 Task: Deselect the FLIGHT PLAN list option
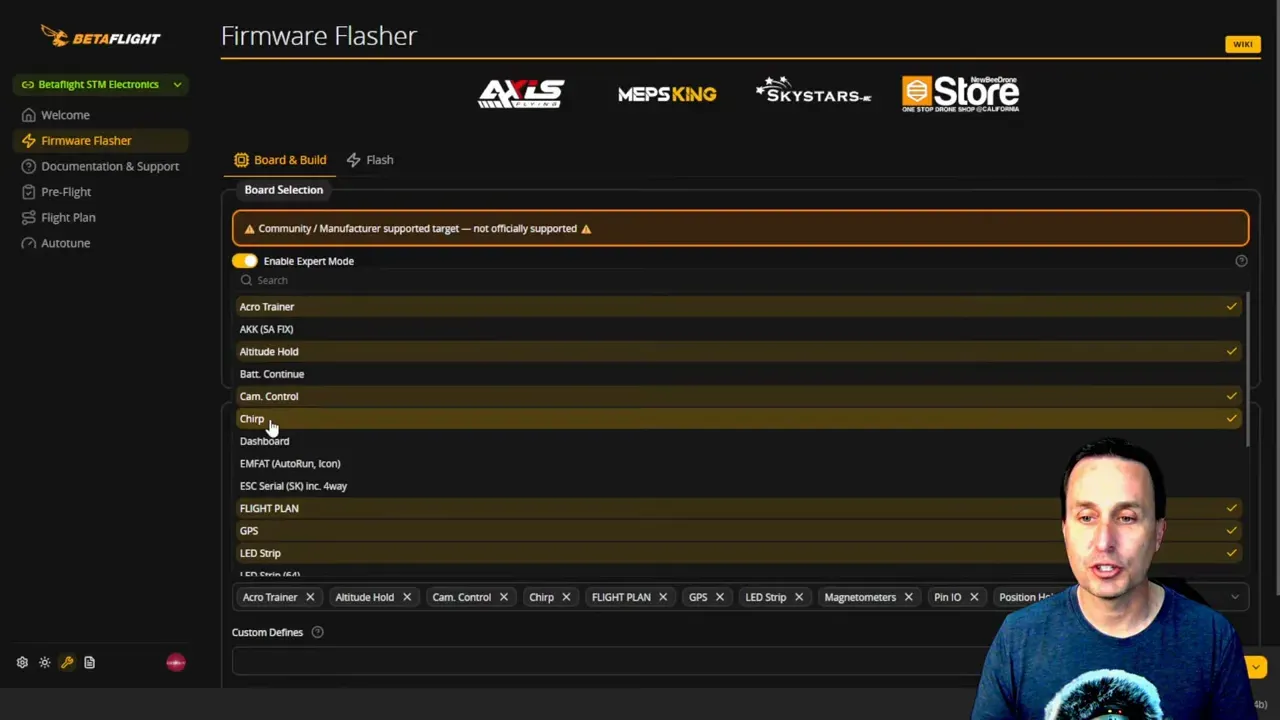click(740, 508)
